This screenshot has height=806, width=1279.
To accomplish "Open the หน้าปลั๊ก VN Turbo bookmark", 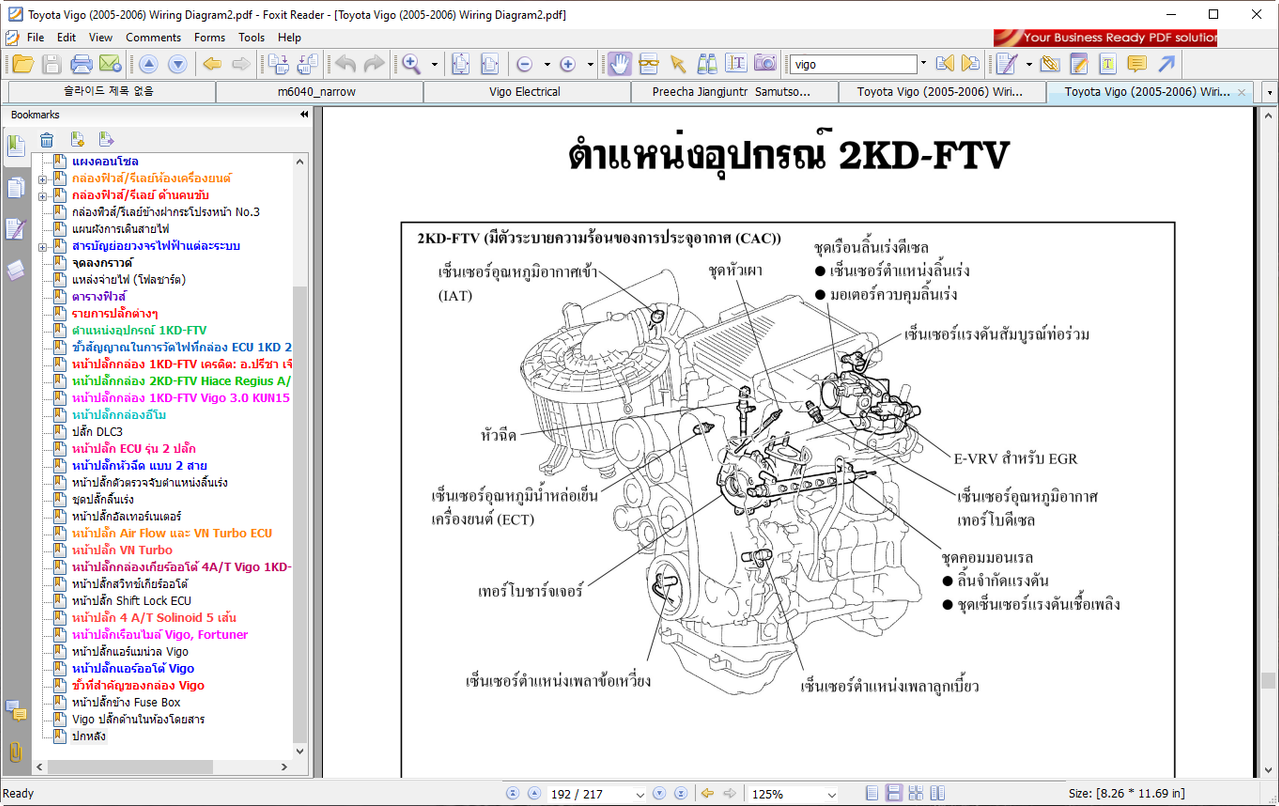I will click(x=122, y=550).
